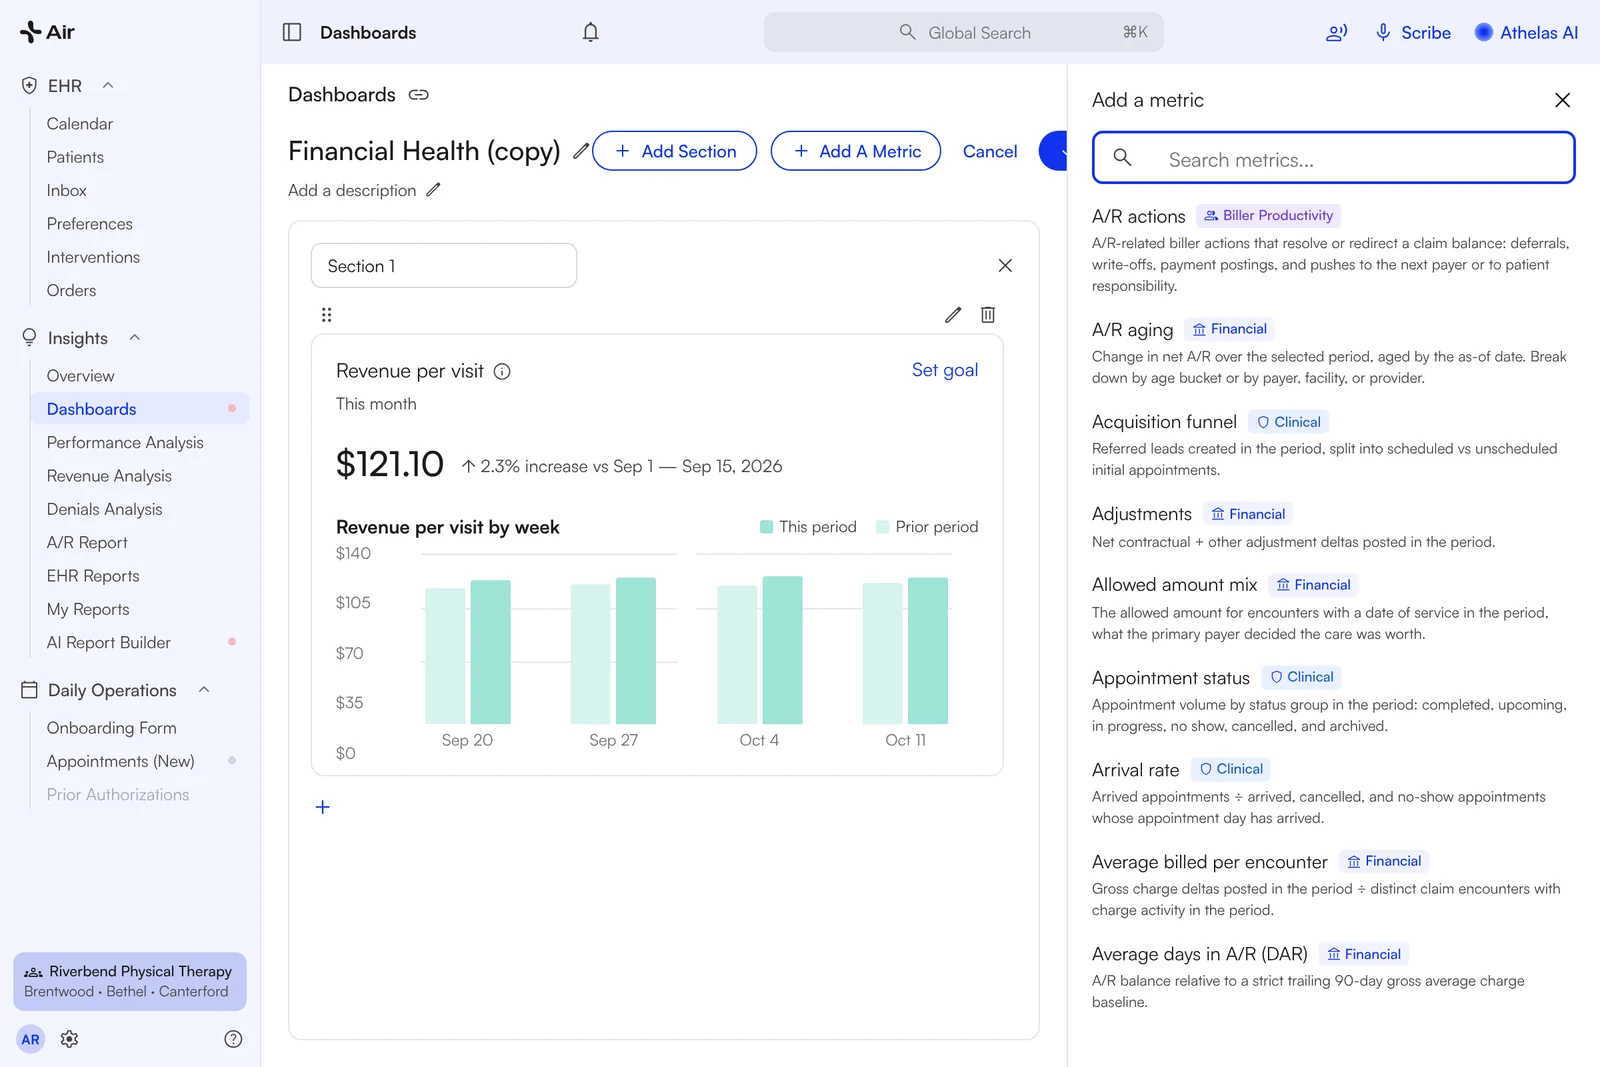Edit description pencil icon
Screen dimensions: 1600x1067
[433, 190]
